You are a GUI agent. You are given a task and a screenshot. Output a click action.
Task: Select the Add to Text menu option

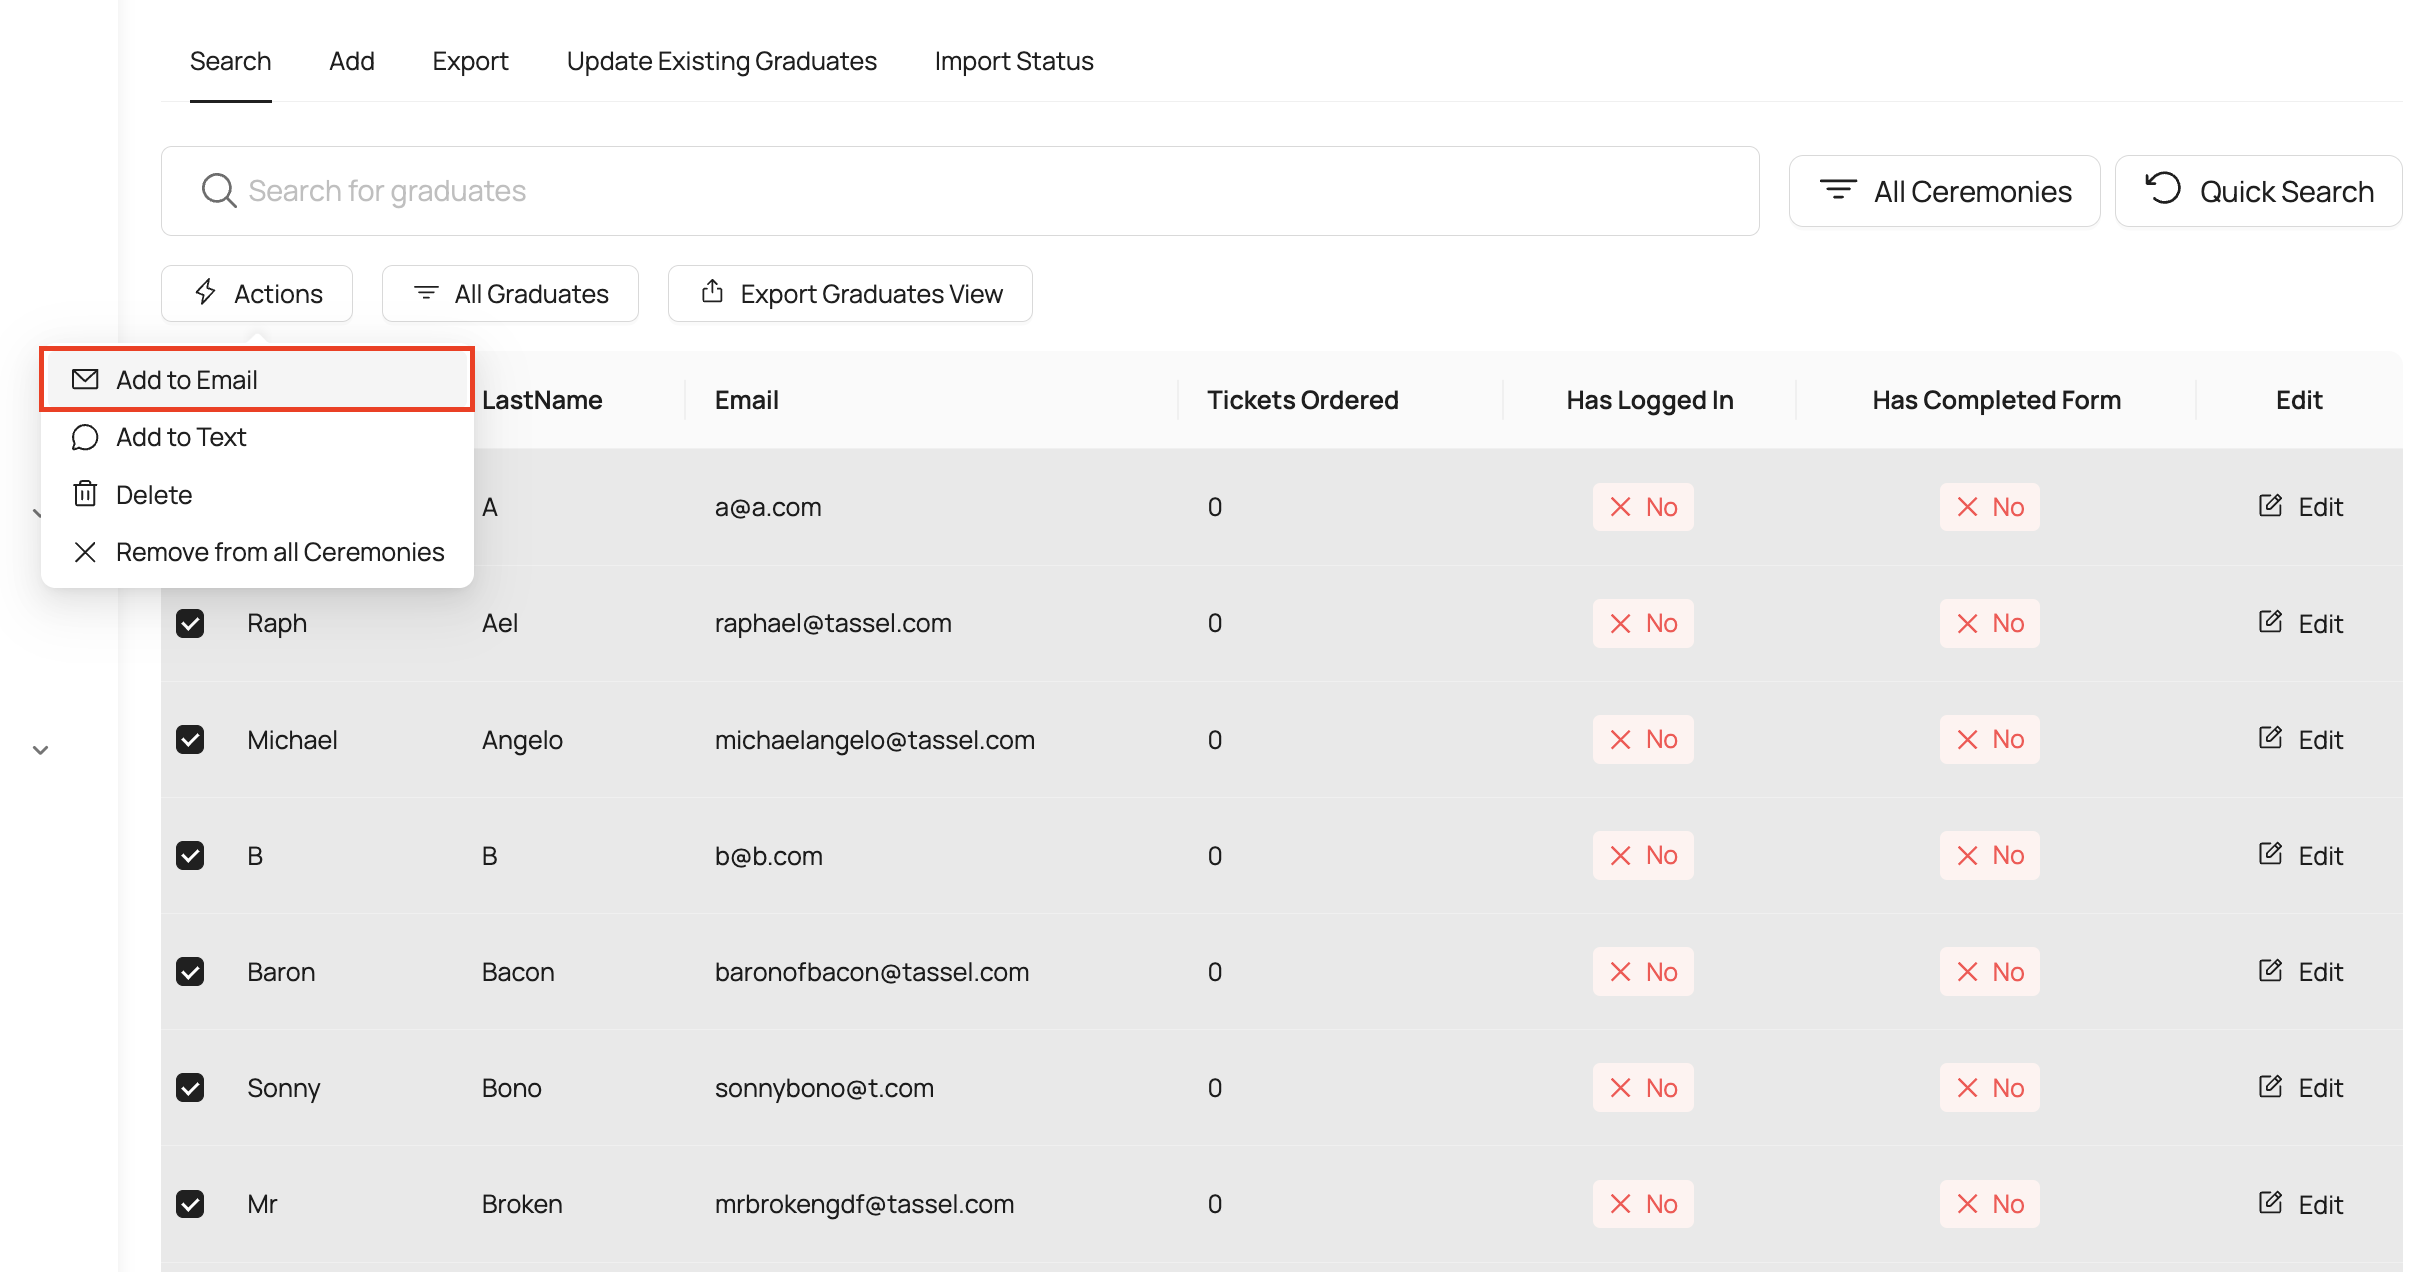pyautogui.click(x=181, y=437)
